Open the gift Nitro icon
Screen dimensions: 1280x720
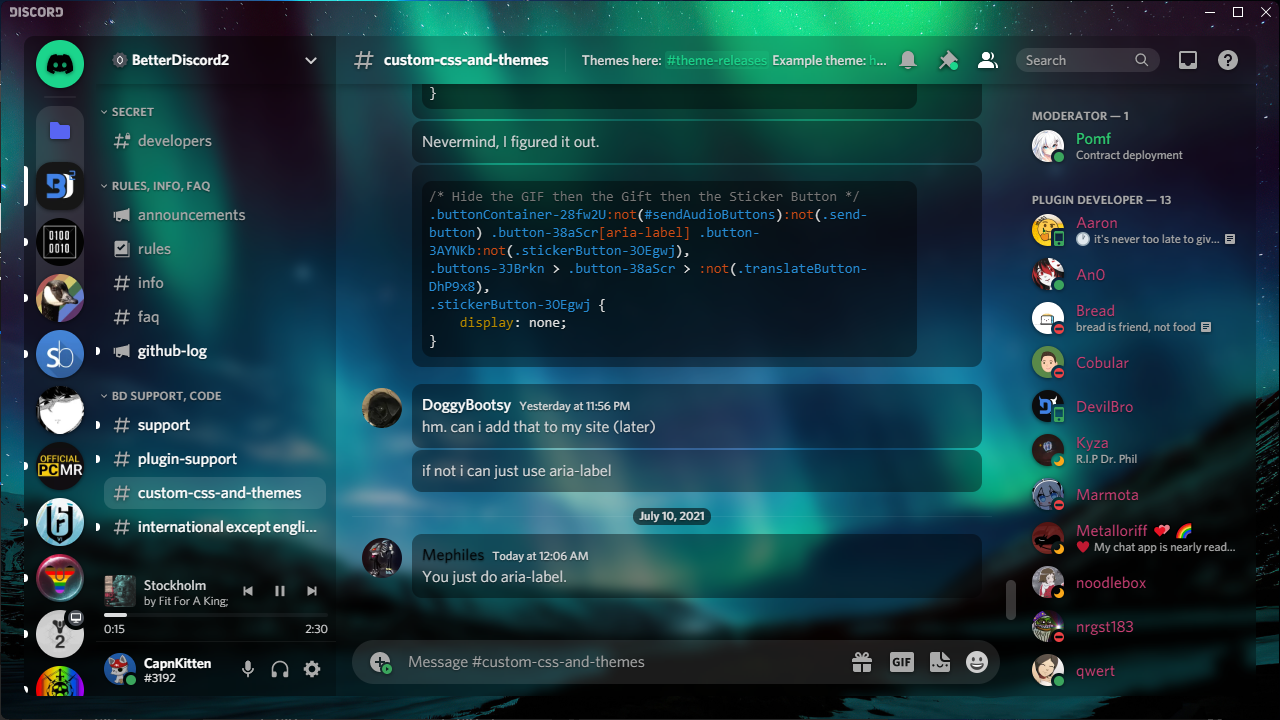pos(862,662)
